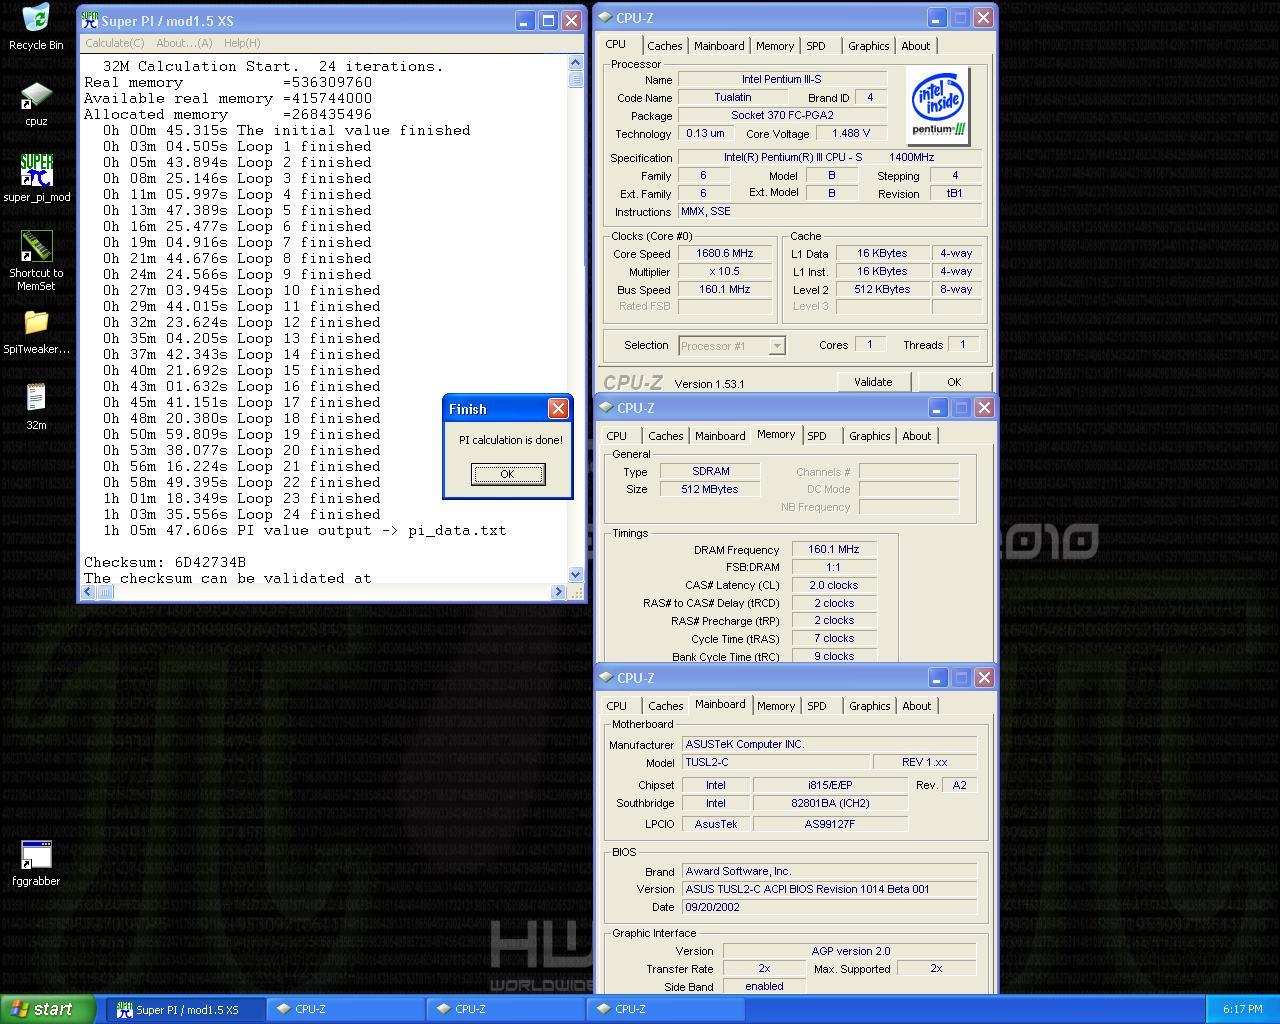Select SPD tab in Memory CPU-Z window
Viewport: 1280px width, 1024px height.
(817, 436)
